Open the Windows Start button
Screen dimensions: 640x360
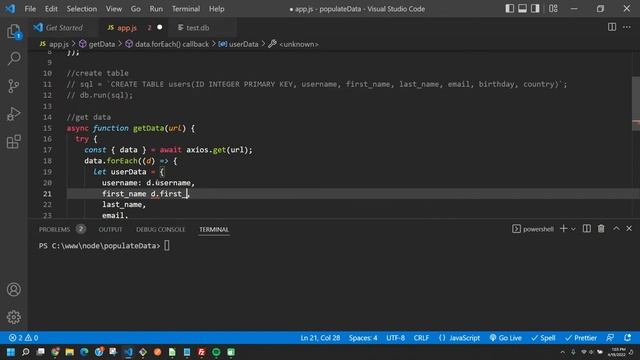pos(11,352)
